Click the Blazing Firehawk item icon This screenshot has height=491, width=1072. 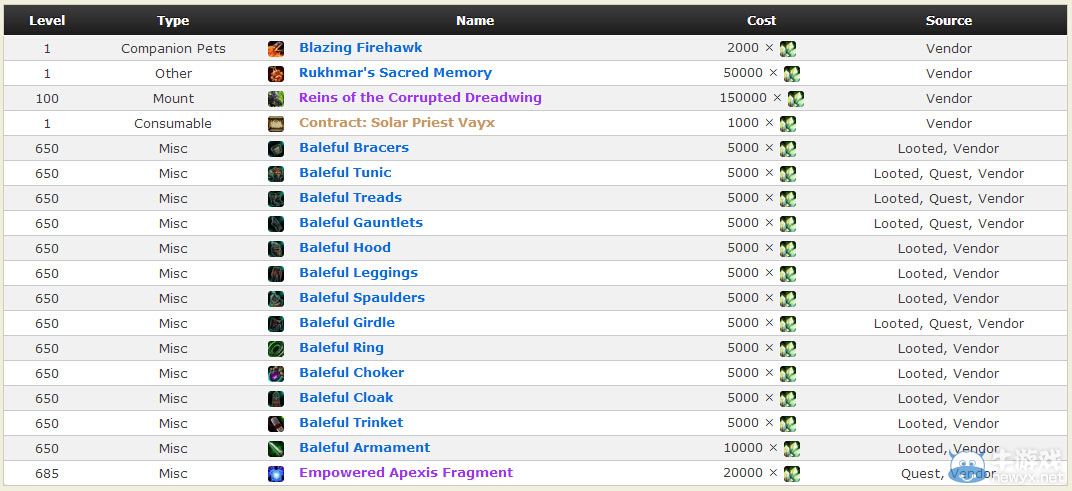pos(276,48)
